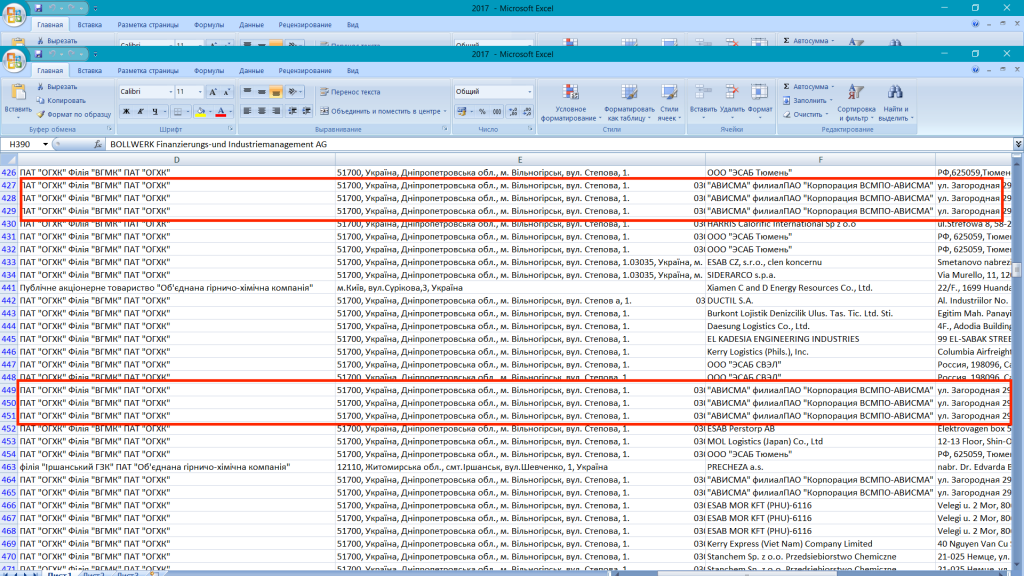The width and height of the screenshot is (1024, 576).
Task: Toggle bold (Ж) formatting
Action: 127,111
